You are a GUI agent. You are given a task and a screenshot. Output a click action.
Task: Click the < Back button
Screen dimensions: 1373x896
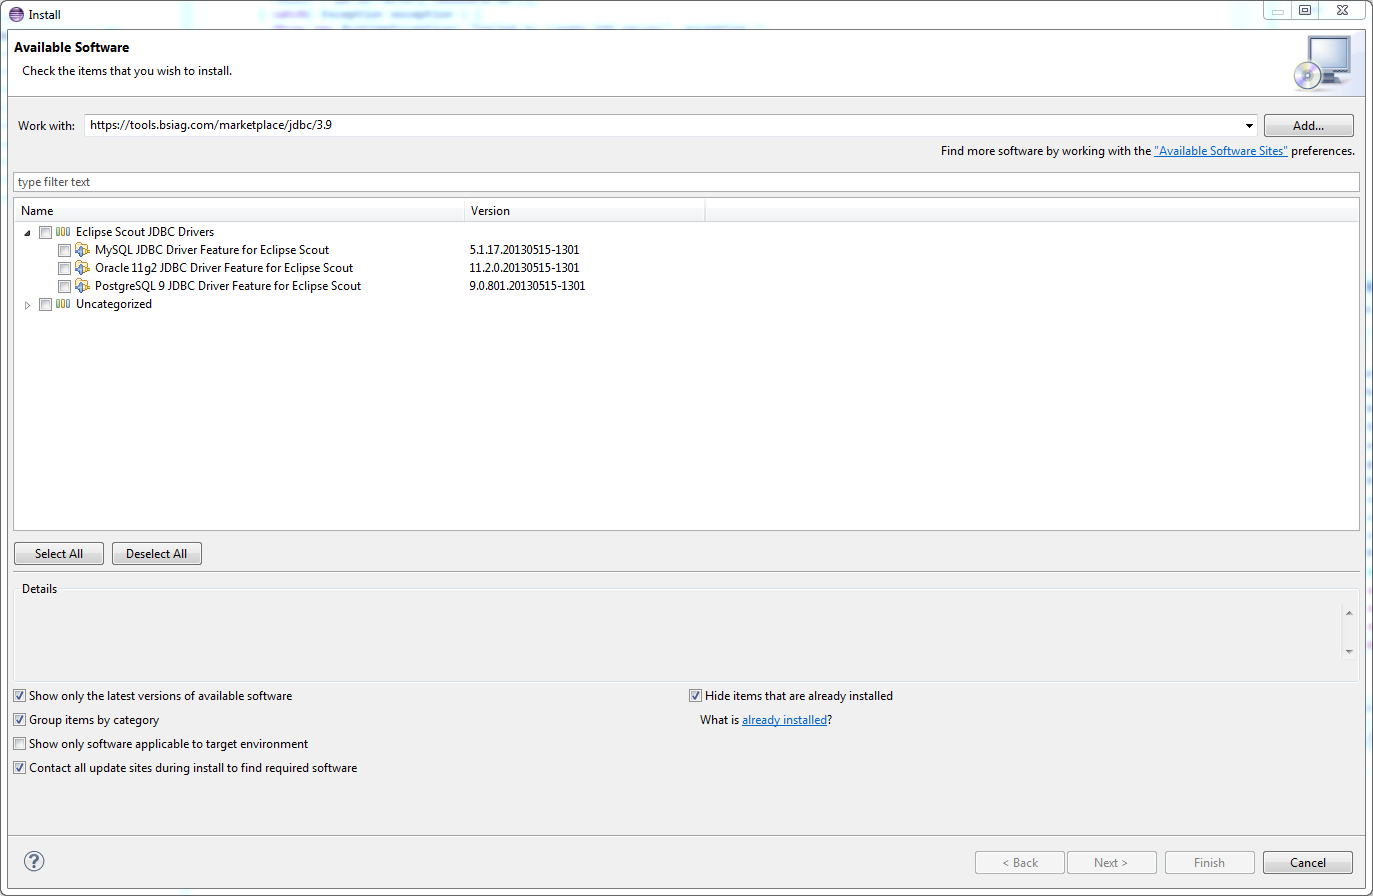coord(1020,863)
